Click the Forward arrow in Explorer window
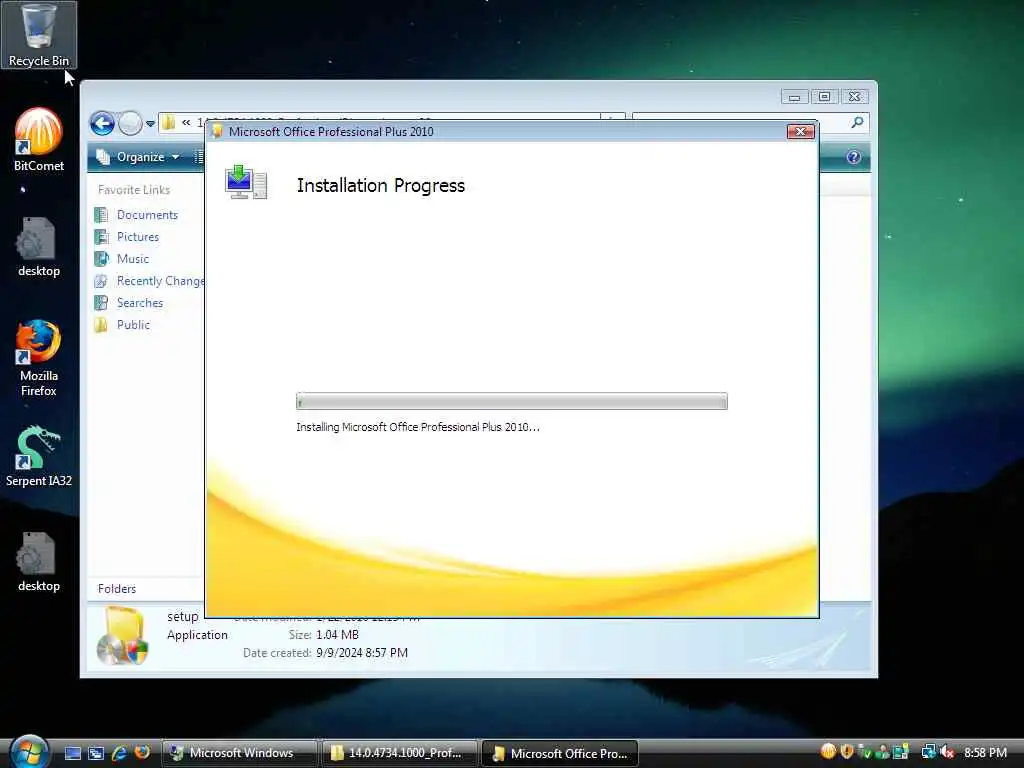 [131, 123]
